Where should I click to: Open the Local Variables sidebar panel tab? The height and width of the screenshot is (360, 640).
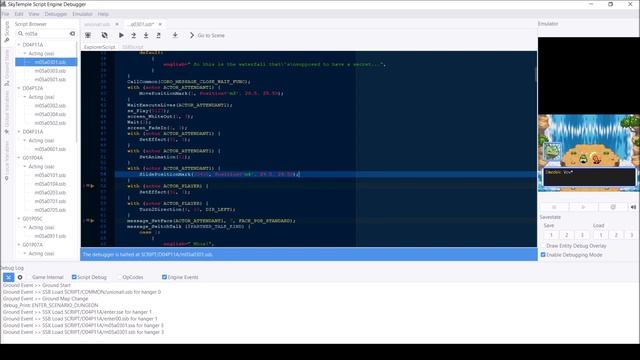pos(7,161)
